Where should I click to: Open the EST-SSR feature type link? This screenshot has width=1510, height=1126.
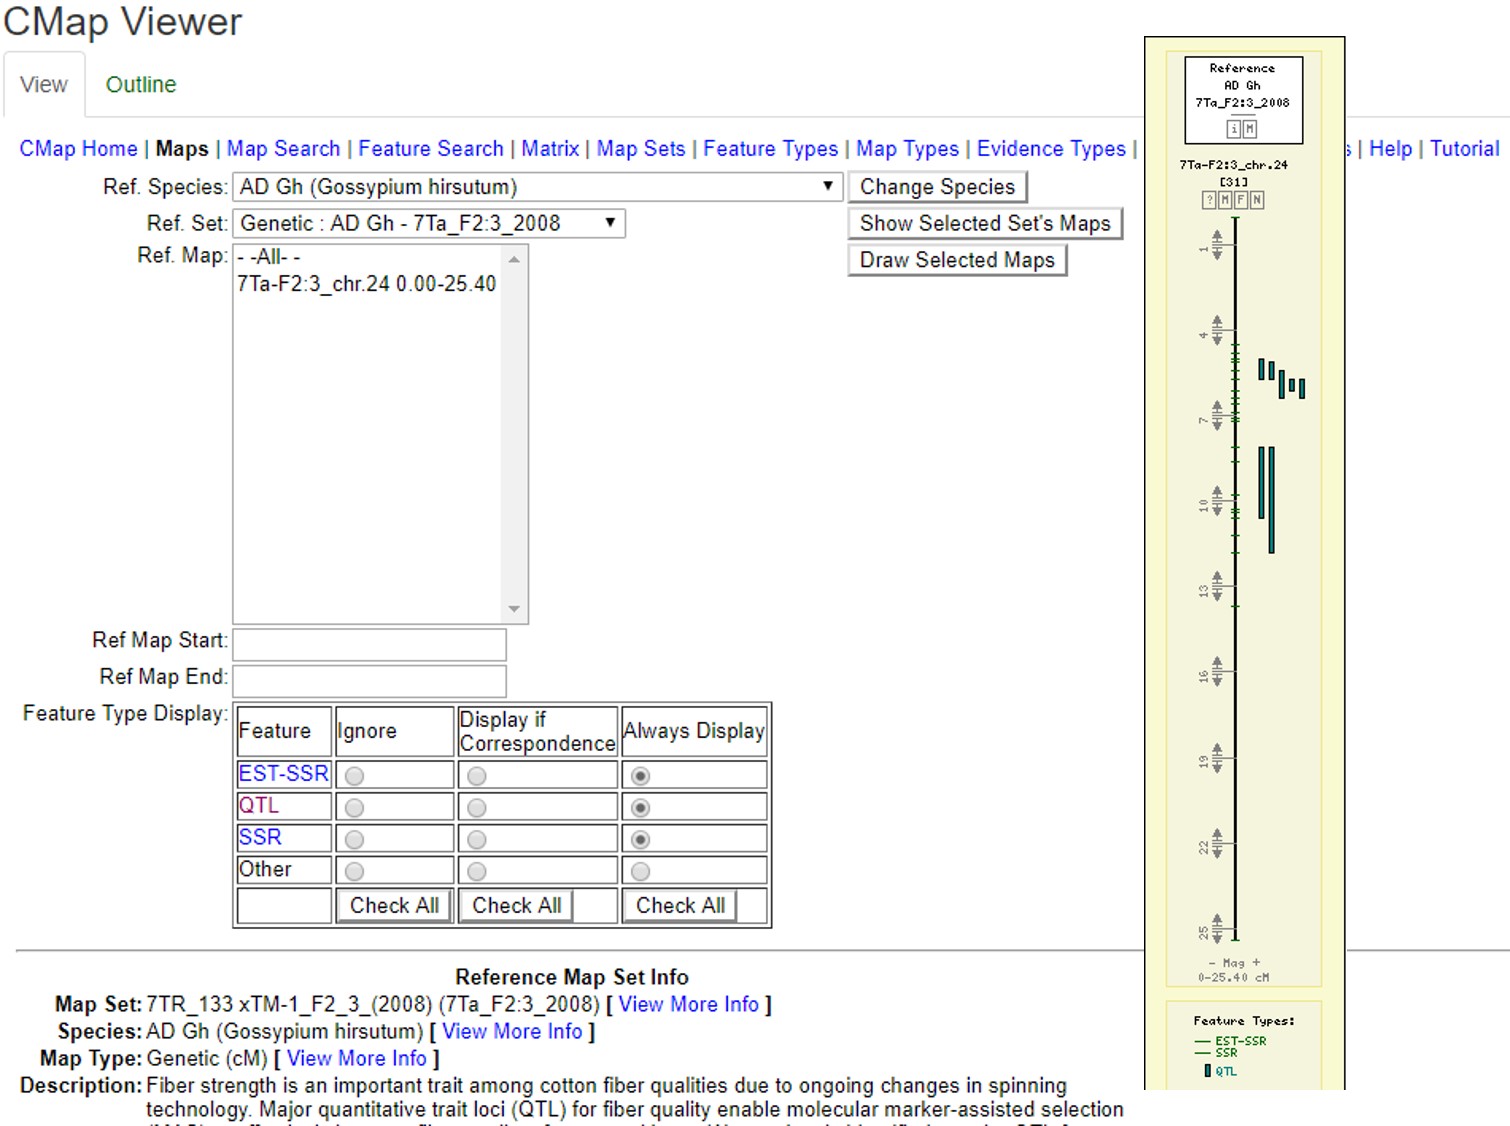[284, 773]
